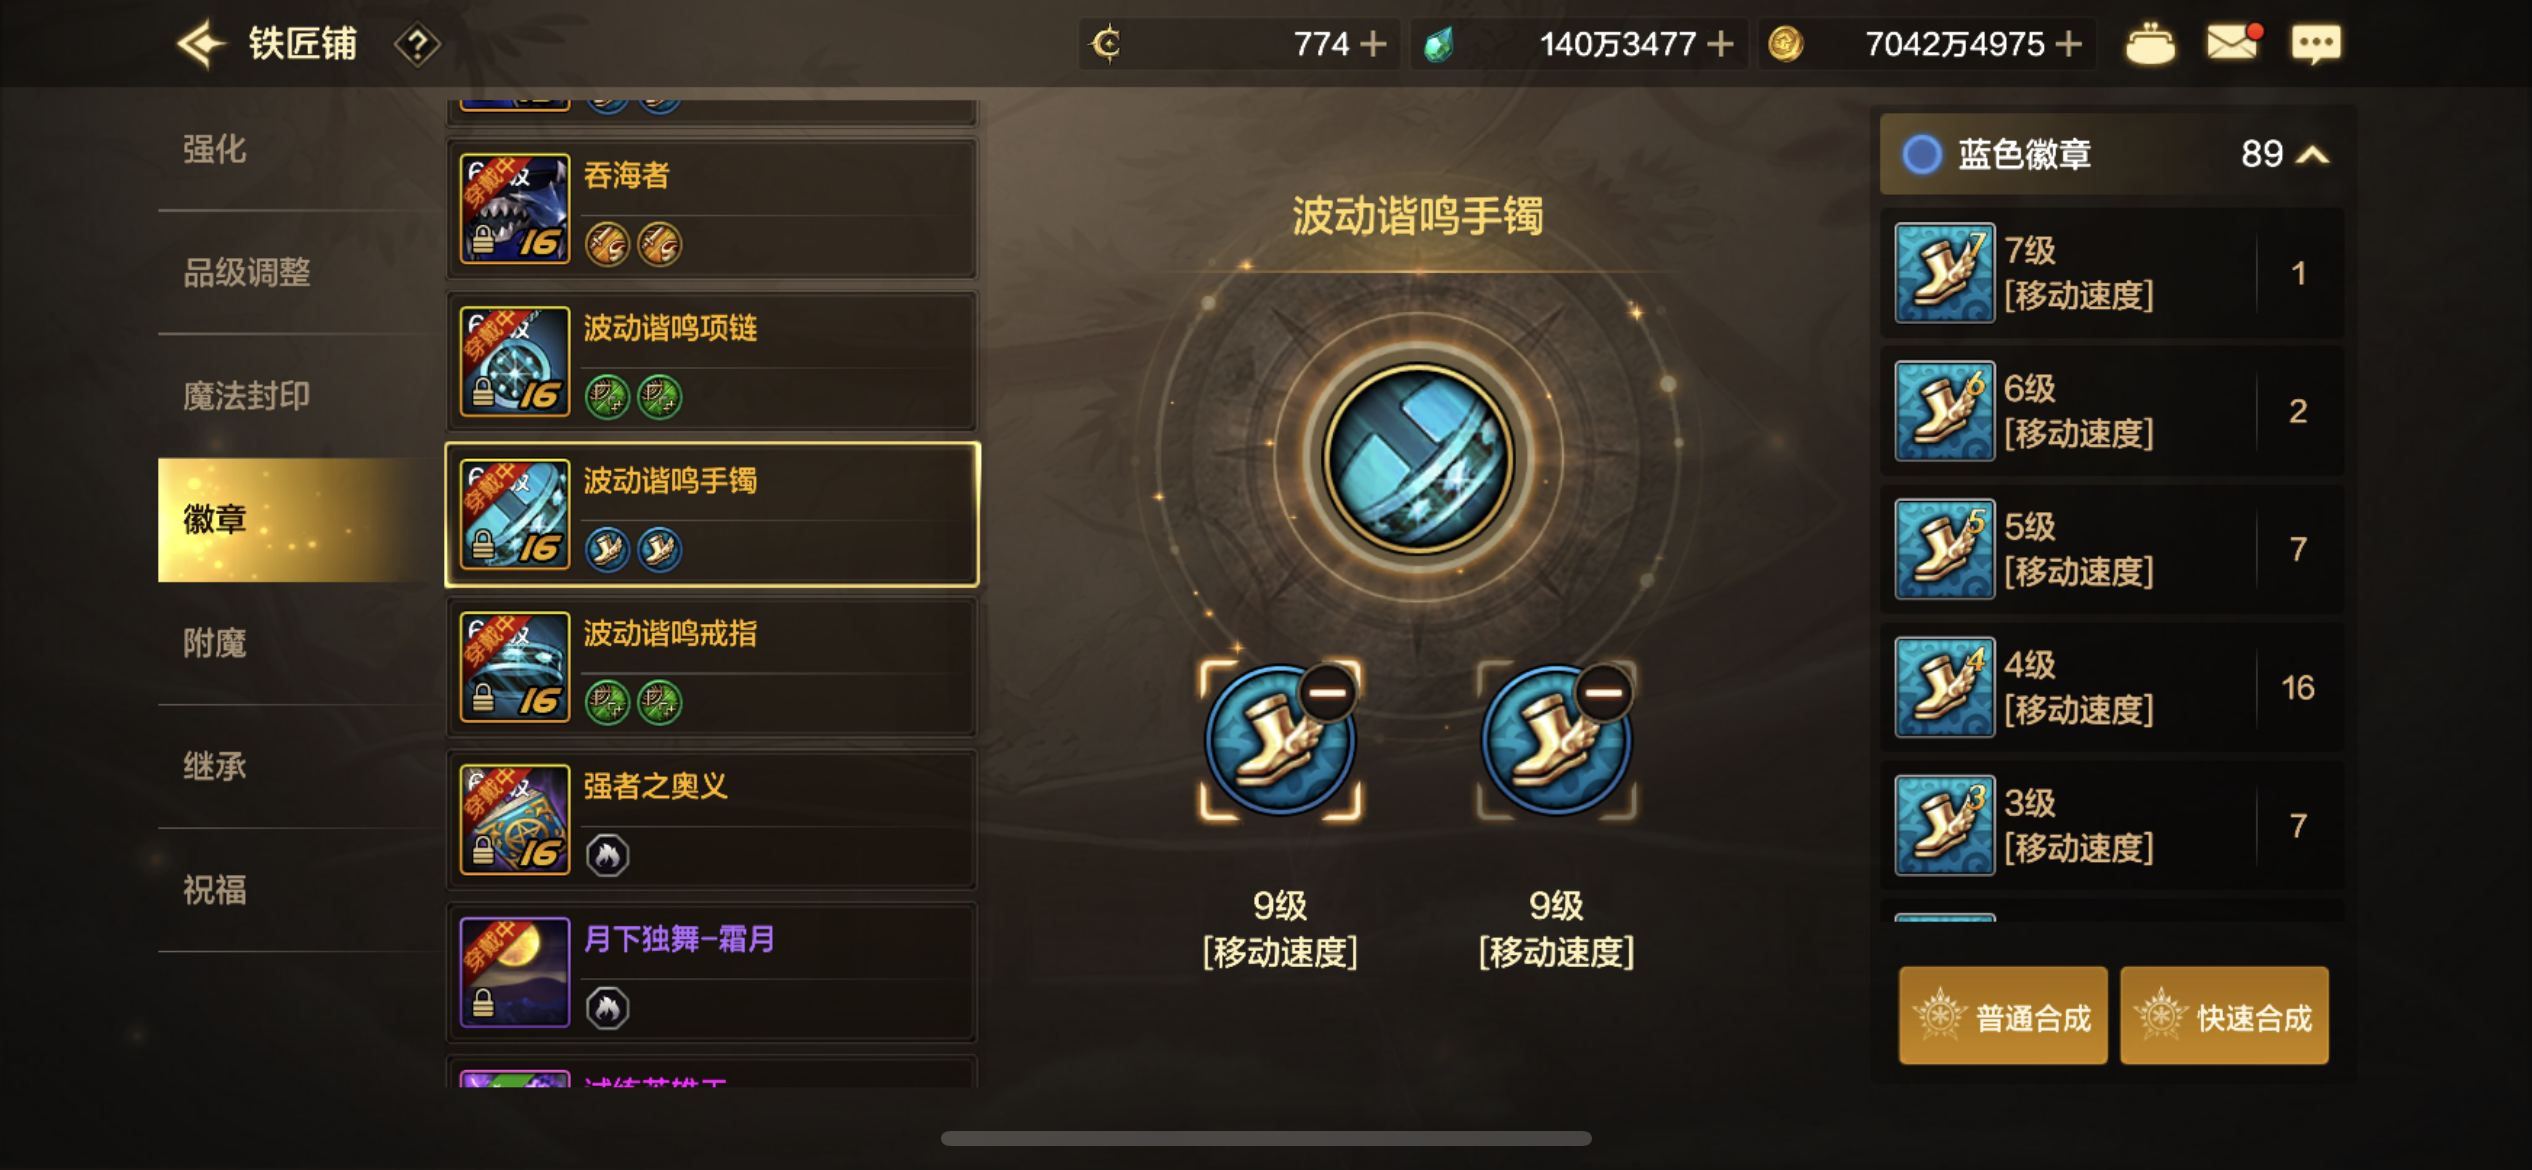Open the pouch inventory icon
Viewport: 2532px width, 1170px height.
pyautogui.click(x=2150, y=45)
